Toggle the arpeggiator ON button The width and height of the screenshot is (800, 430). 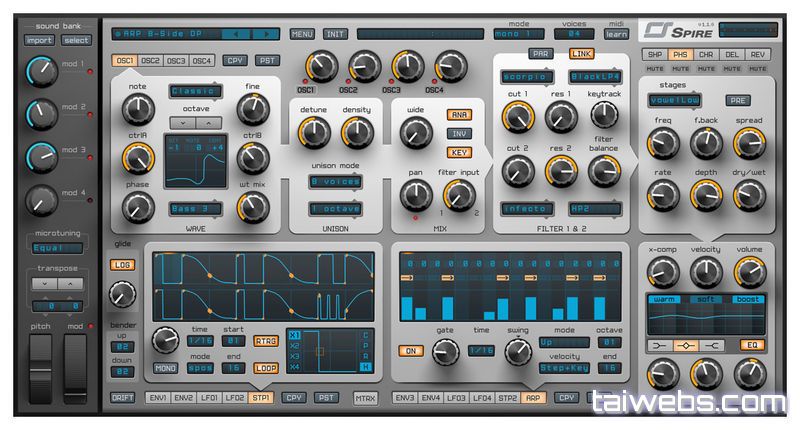point(411,351)
